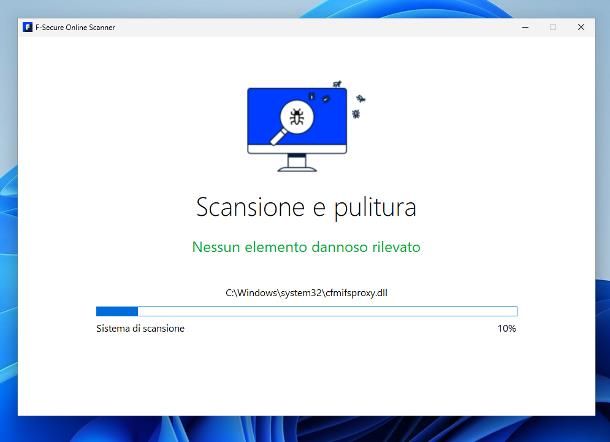The width and height of the screenshot is (610, 442).
Task: Close the F-Secure Online Scanner window
Action: pyautogui.click(x=581, y=27)
